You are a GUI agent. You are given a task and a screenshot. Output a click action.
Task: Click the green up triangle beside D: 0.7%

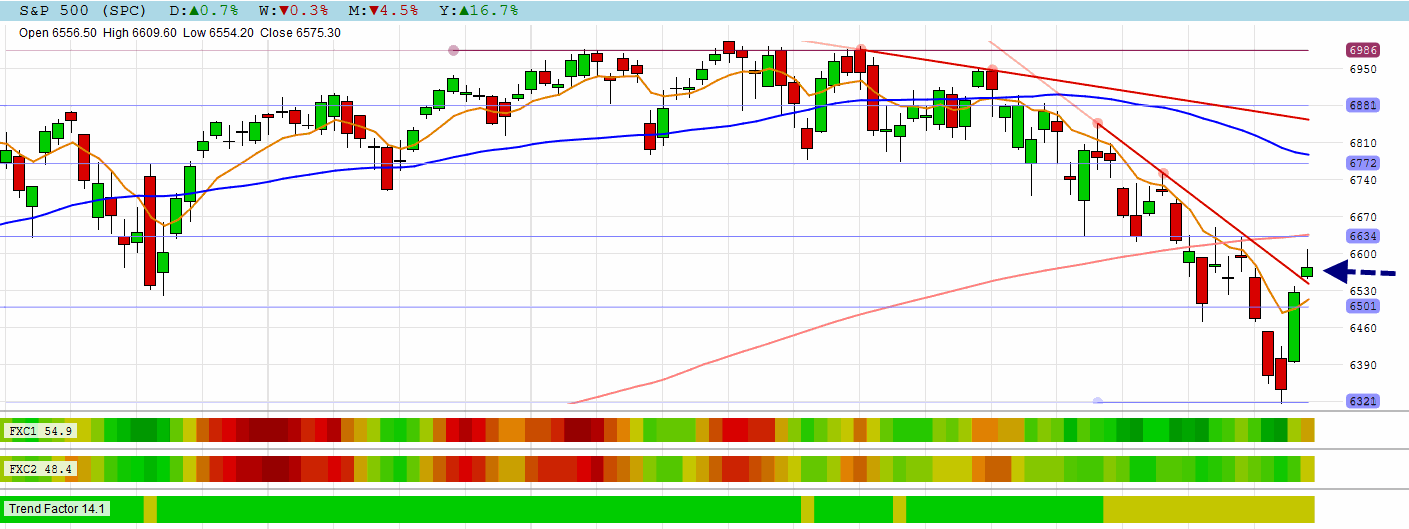click(202, 11)
